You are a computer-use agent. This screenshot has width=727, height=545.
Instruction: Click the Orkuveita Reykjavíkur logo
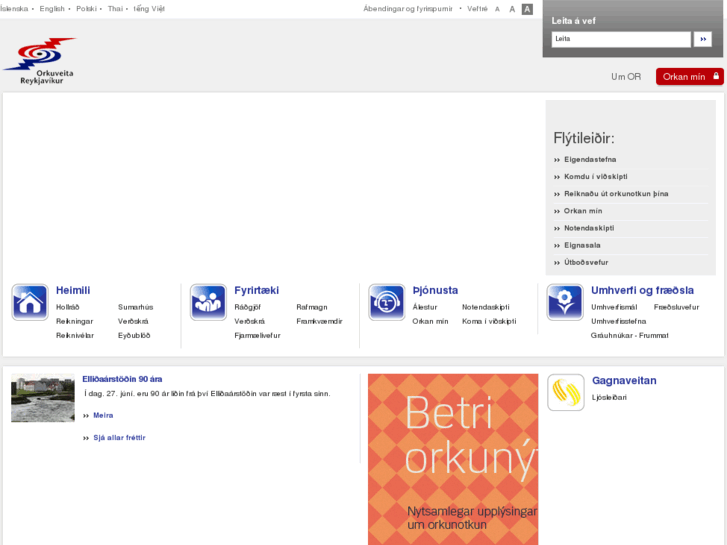[x=40, y=60]
